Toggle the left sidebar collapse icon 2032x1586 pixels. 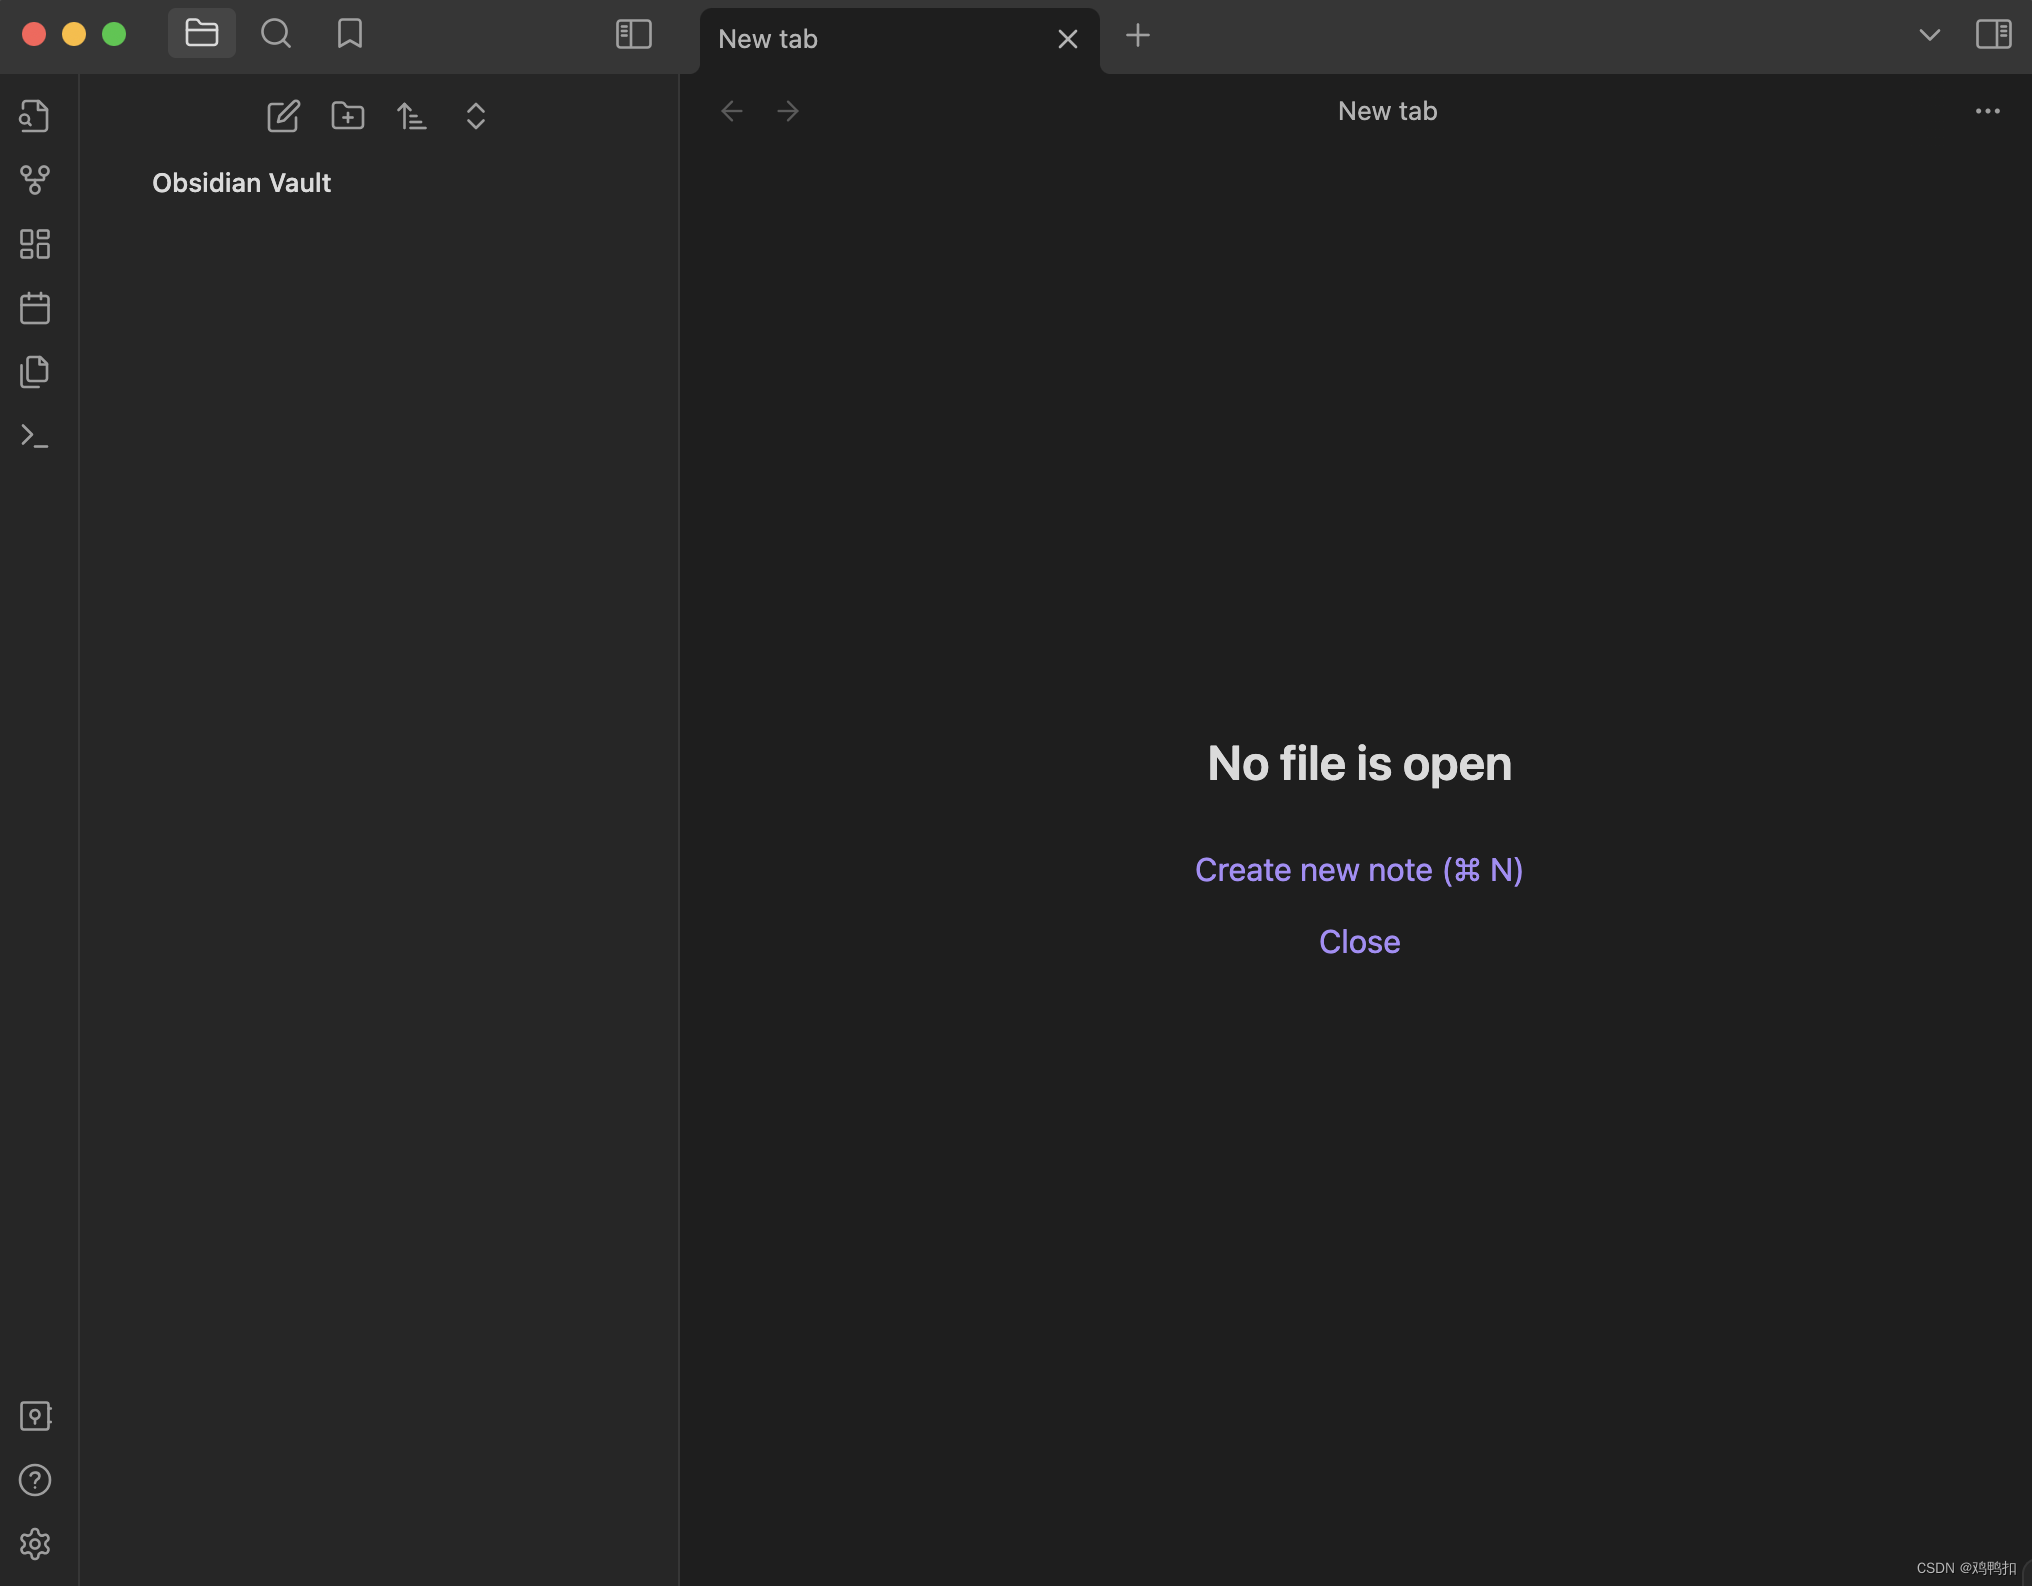pos(634,34)
